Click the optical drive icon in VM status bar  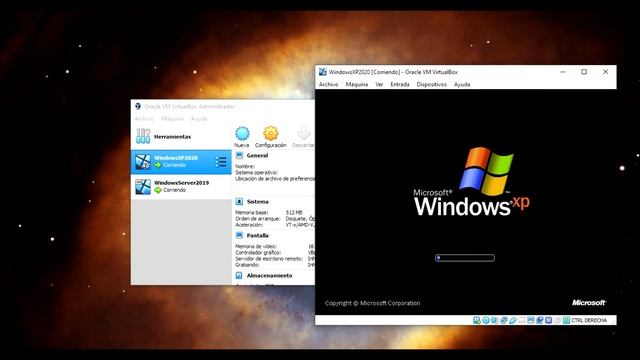(x=486, y=320)
